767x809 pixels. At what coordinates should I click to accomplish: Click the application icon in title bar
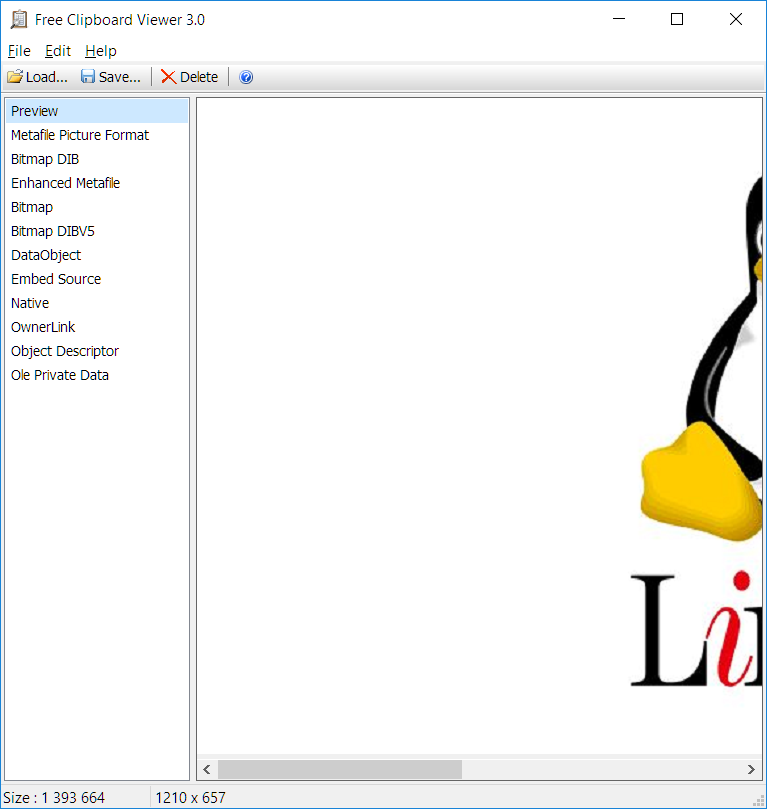pos(18,19)
